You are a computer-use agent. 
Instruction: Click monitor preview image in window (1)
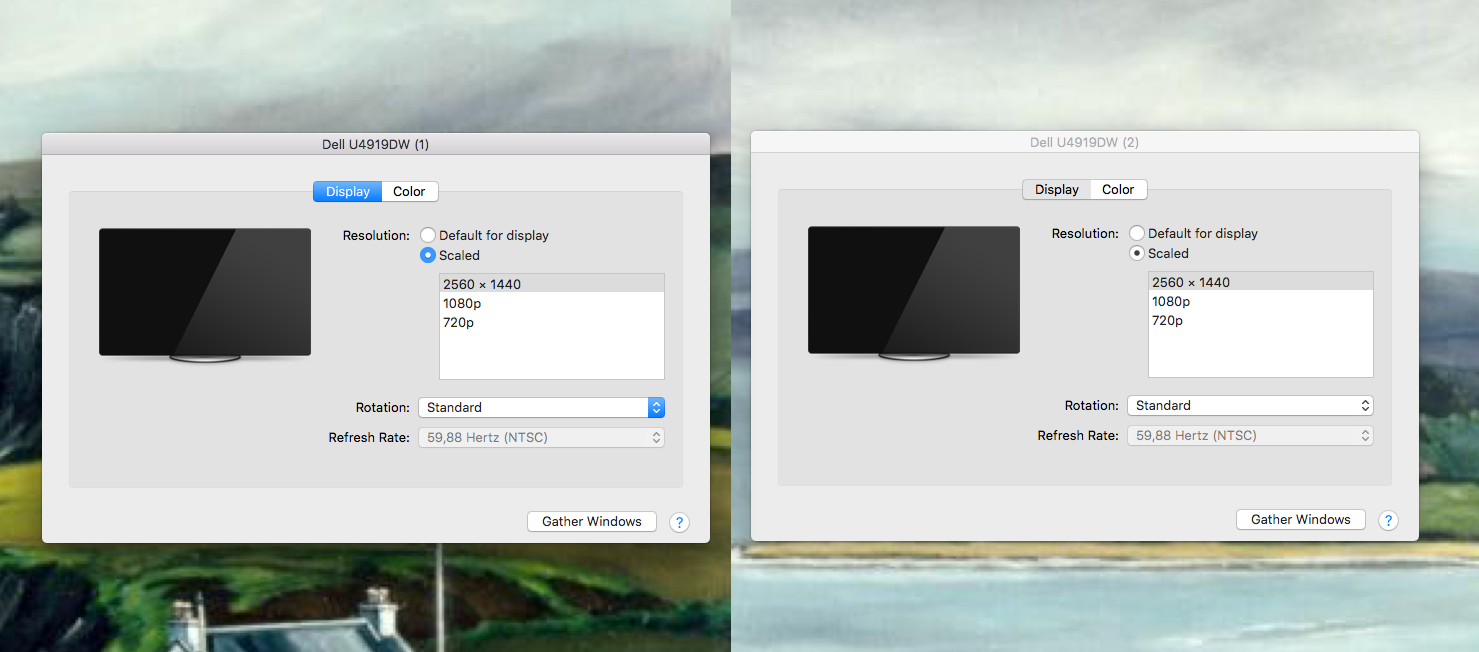205,294
